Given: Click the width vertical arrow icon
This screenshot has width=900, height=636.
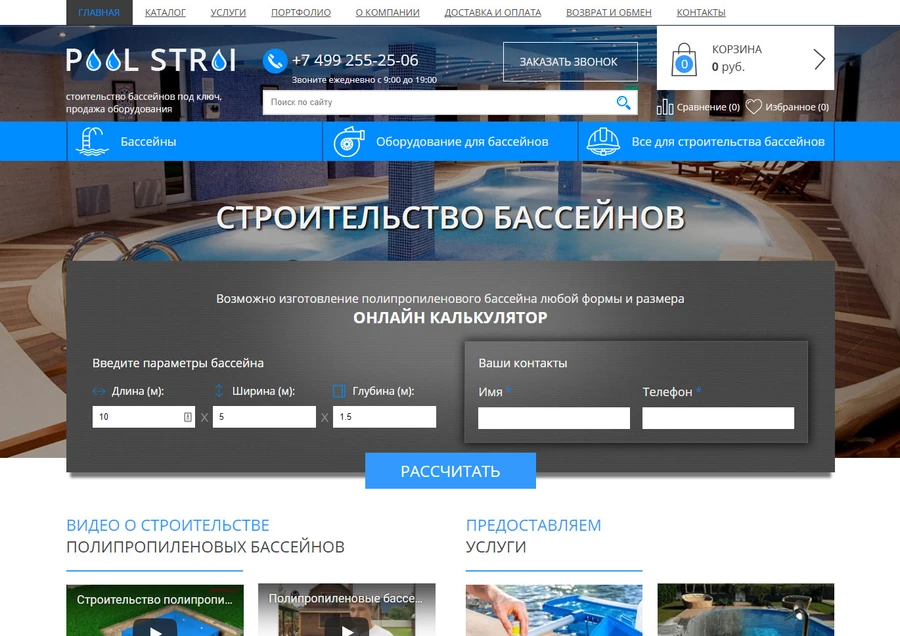Looking at the screenshot, I should pyautogui.click(x=219, y=391).
